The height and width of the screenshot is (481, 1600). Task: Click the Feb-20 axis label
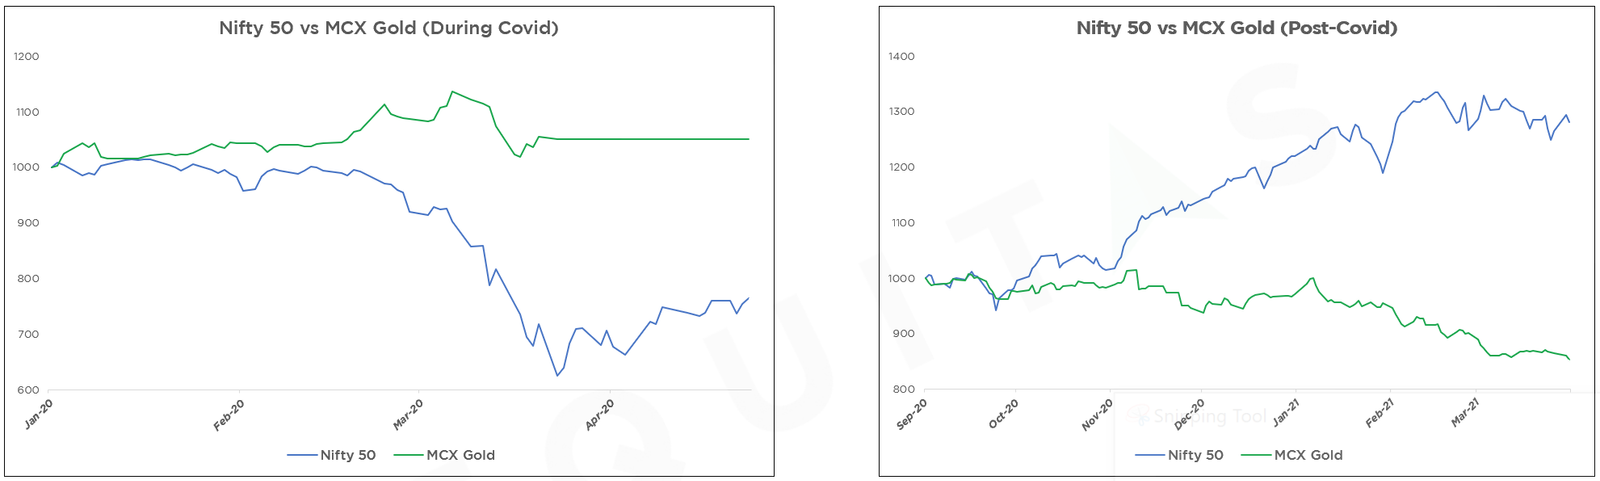point(229,415)
